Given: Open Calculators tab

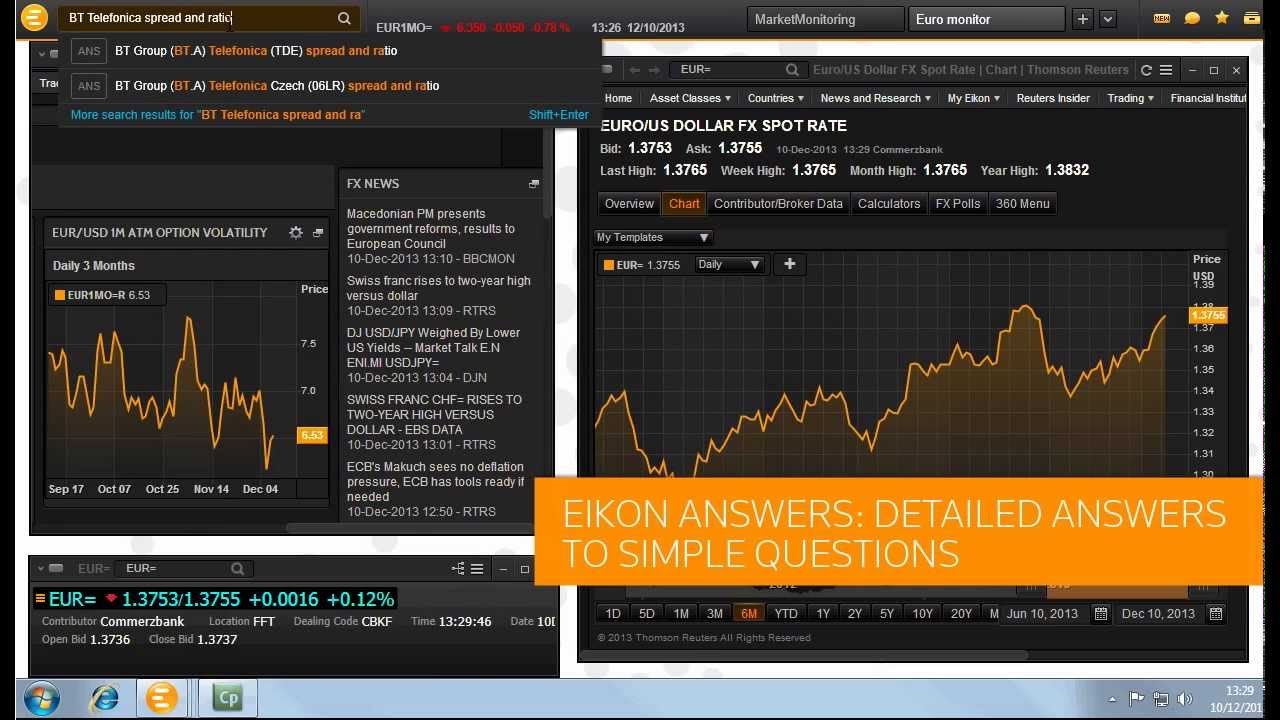Looking at the screenshot, I should click(889, 204).
